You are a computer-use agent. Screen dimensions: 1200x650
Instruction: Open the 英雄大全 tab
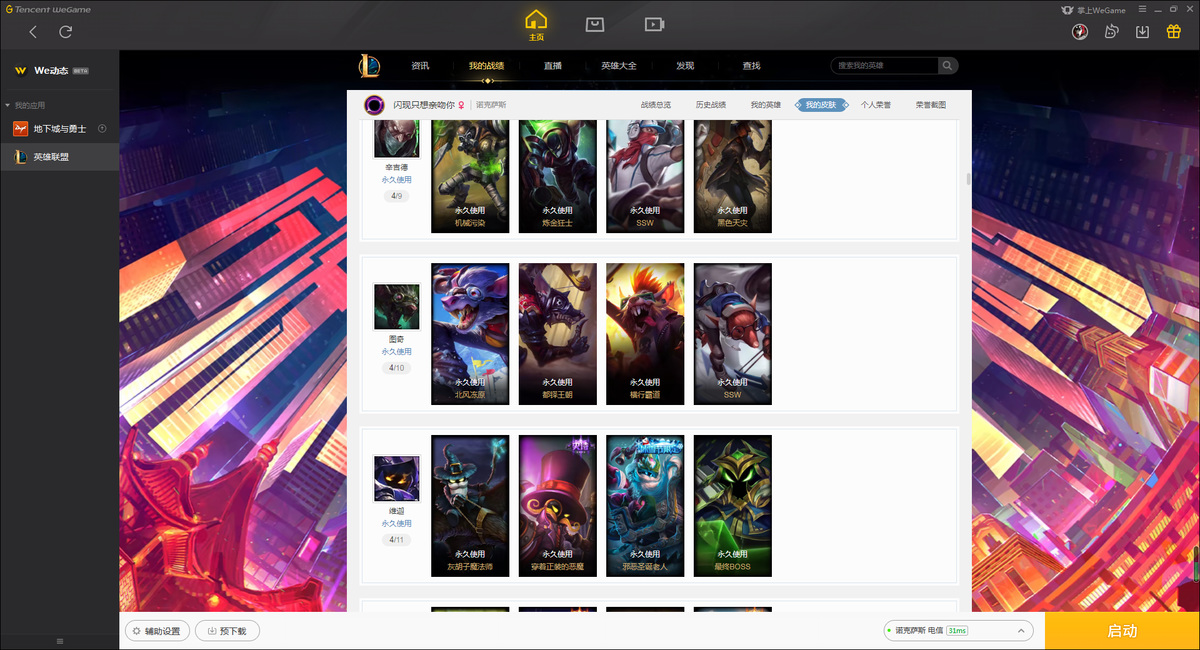point(619,66)
